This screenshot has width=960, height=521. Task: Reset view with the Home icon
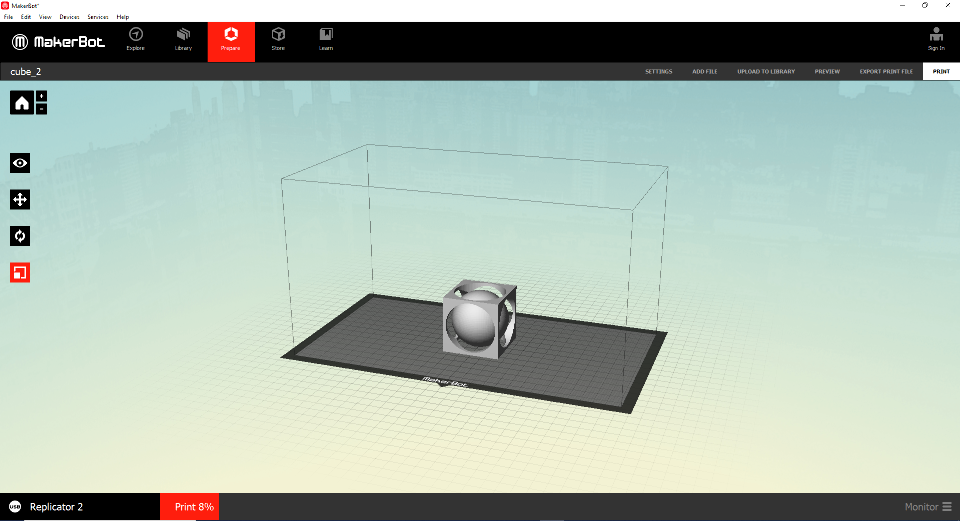(21, 102)
